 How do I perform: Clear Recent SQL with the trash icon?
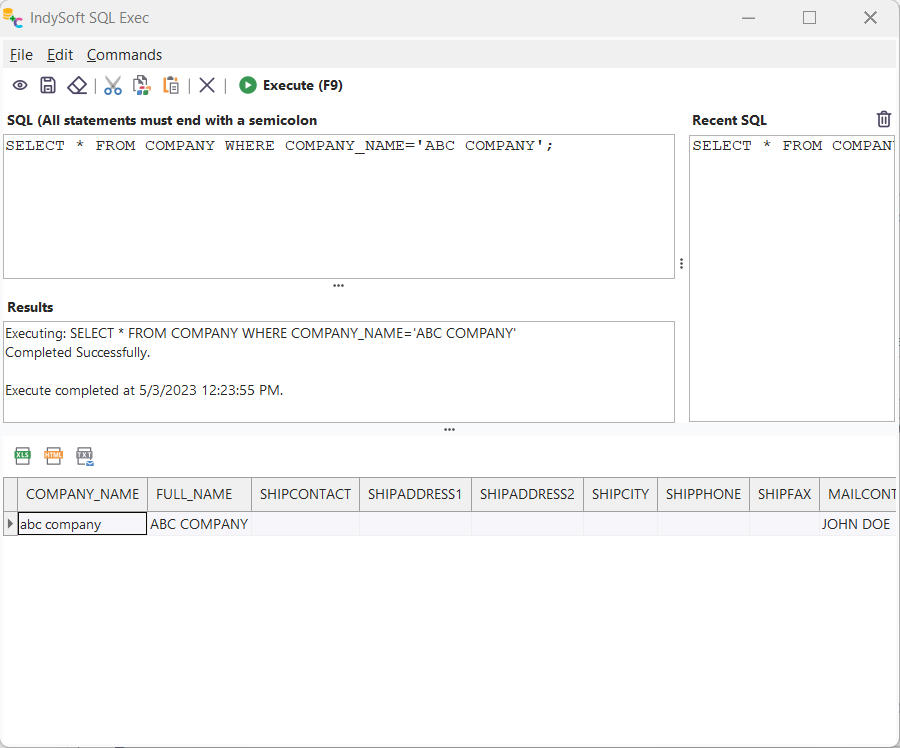883,119
